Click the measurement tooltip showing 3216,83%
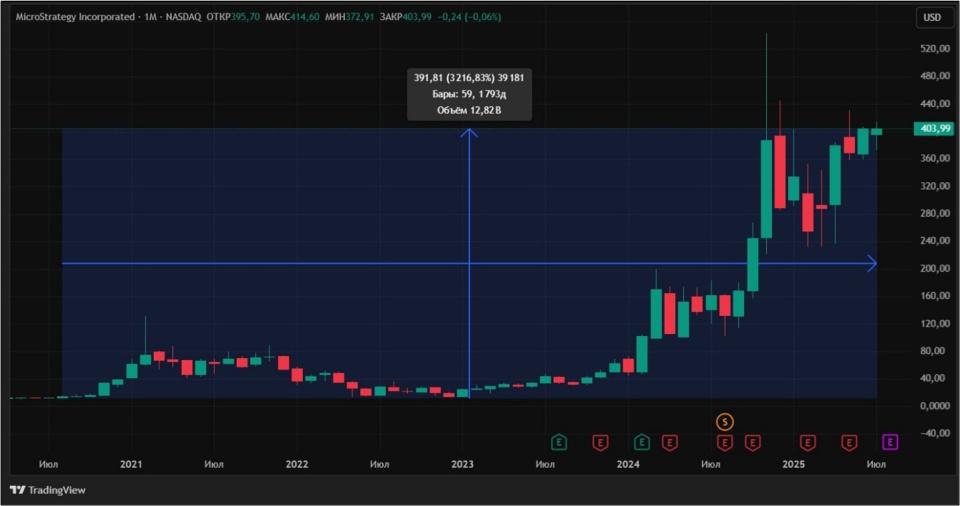 pyautogui.click(x=469, y=94)
